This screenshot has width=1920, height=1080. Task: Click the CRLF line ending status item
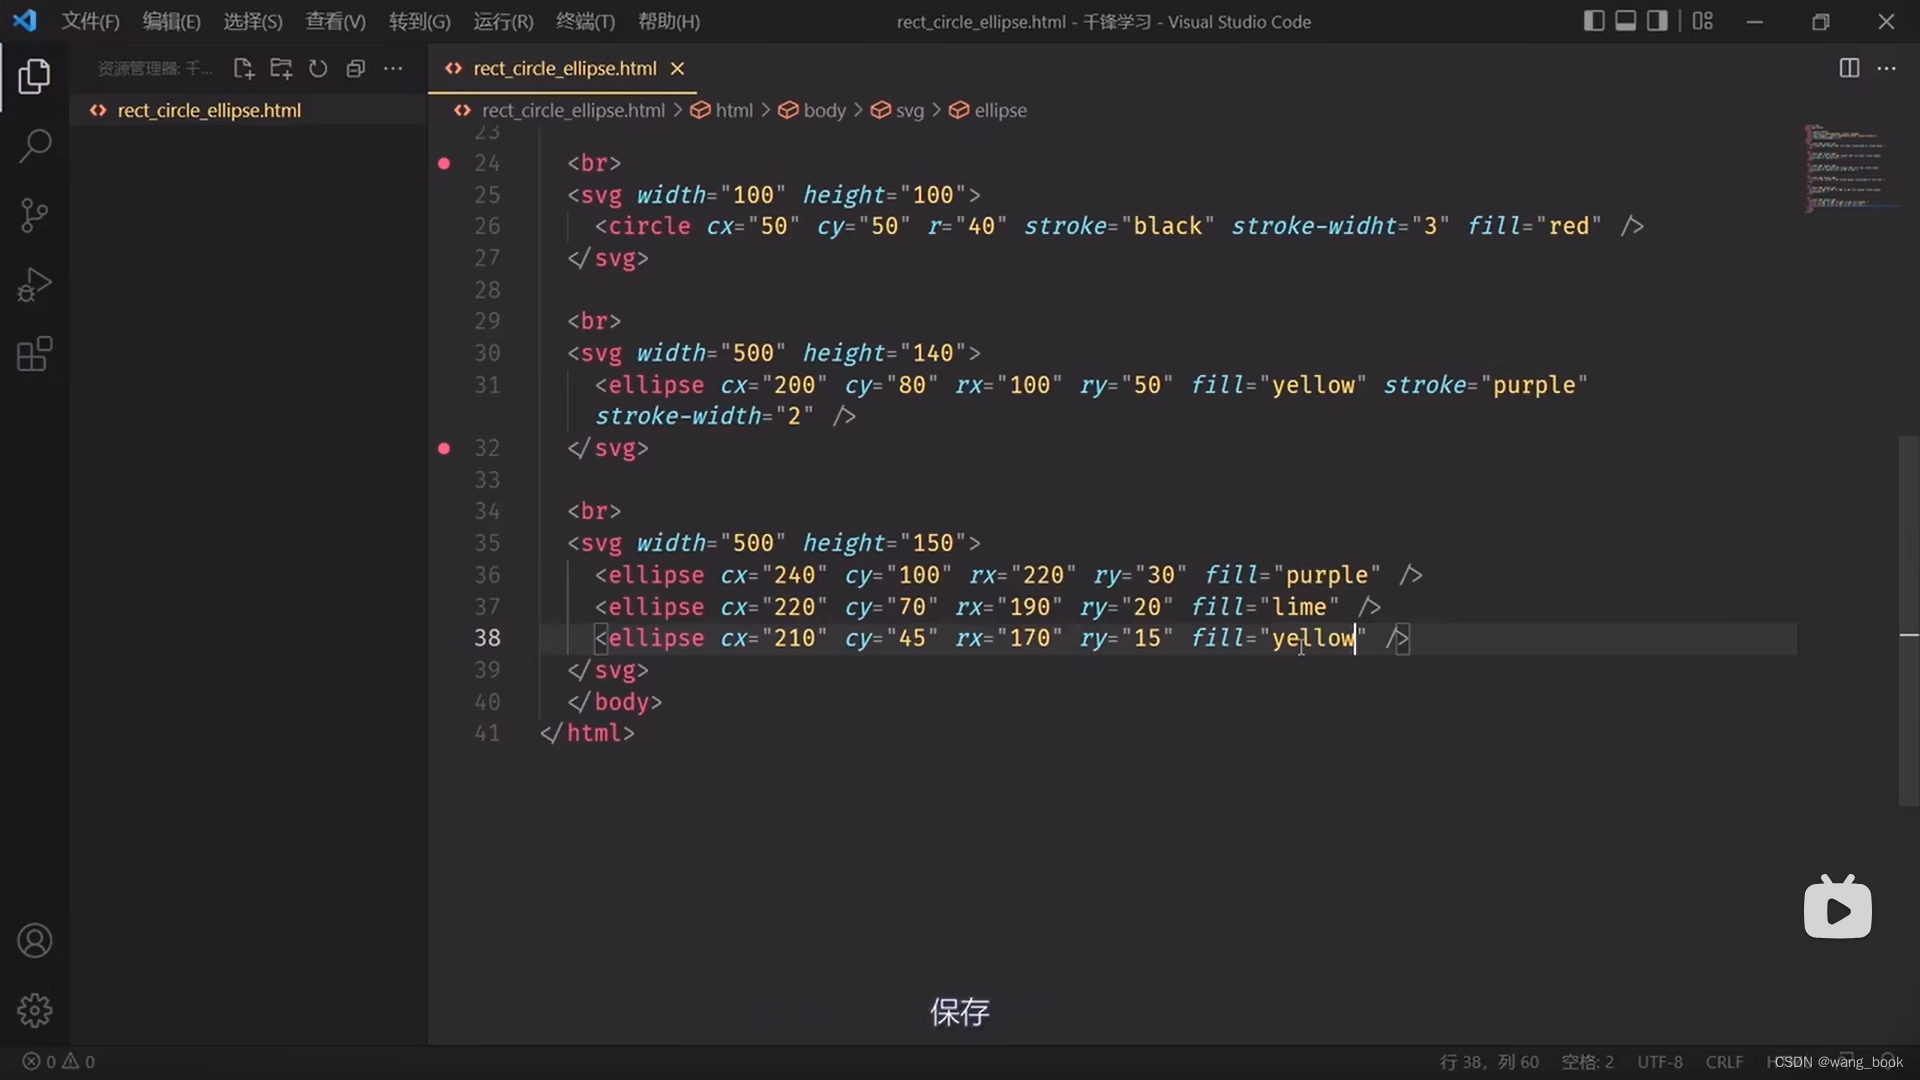(x=1724, y=1062)
